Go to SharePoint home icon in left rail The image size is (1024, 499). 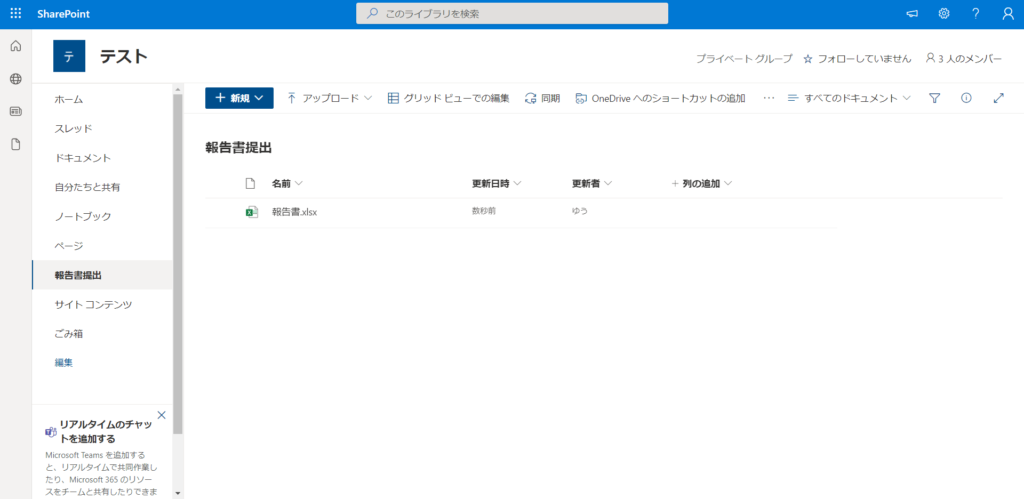click(16, 46)
